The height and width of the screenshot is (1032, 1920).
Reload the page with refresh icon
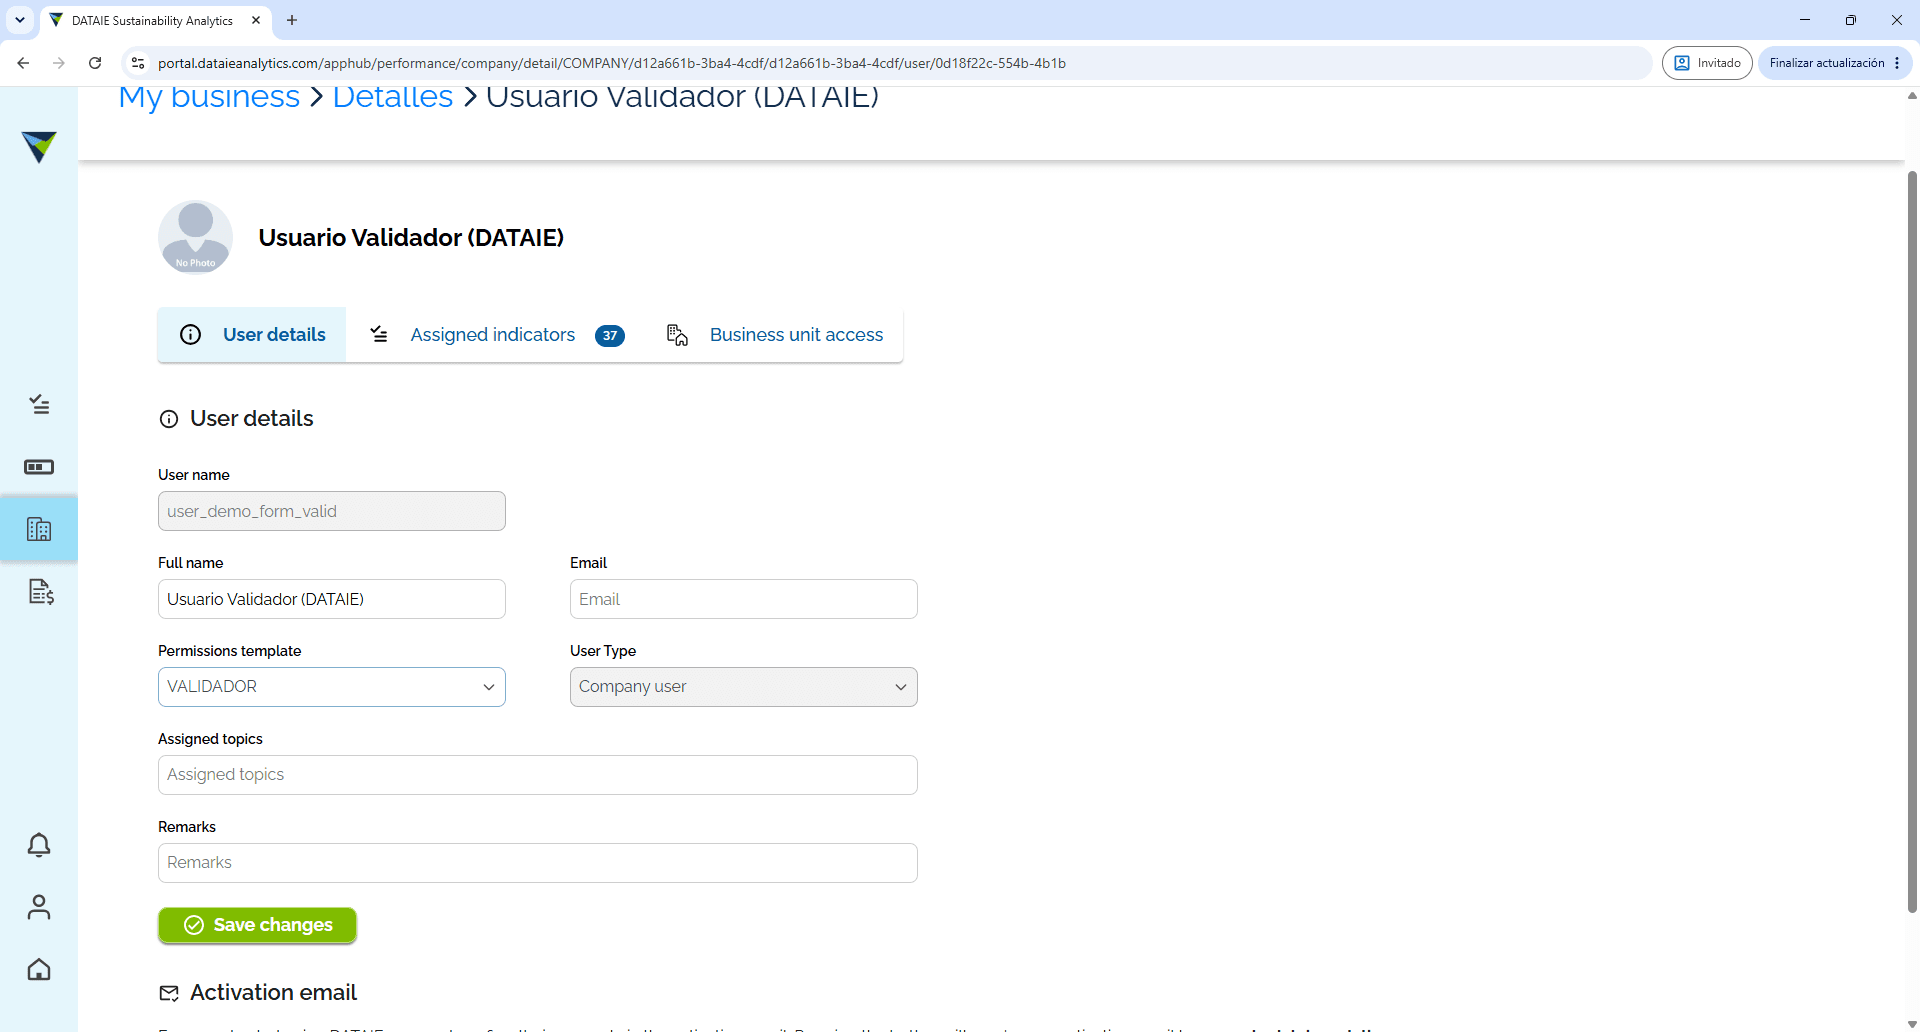pos(95,63)
